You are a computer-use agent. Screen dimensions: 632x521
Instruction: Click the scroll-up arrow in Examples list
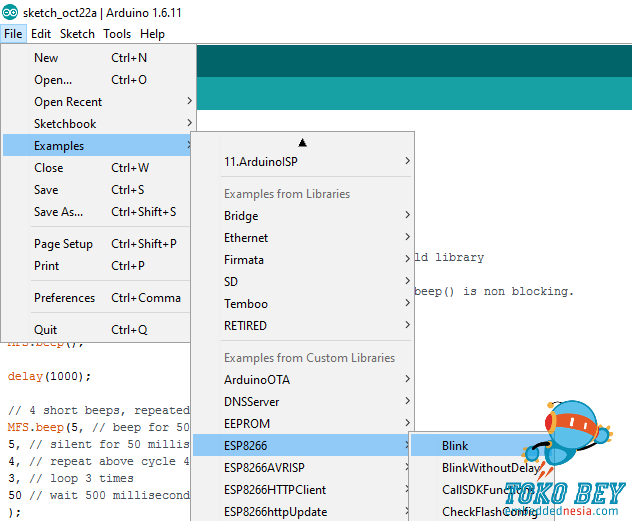303,143
